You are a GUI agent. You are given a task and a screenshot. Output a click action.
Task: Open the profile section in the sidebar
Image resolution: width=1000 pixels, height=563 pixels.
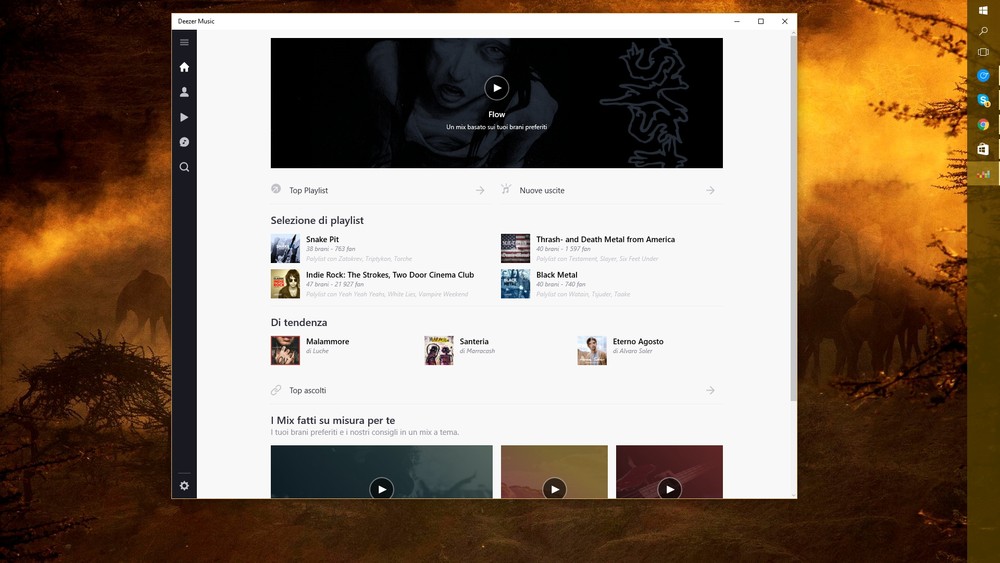pos(184,92)
